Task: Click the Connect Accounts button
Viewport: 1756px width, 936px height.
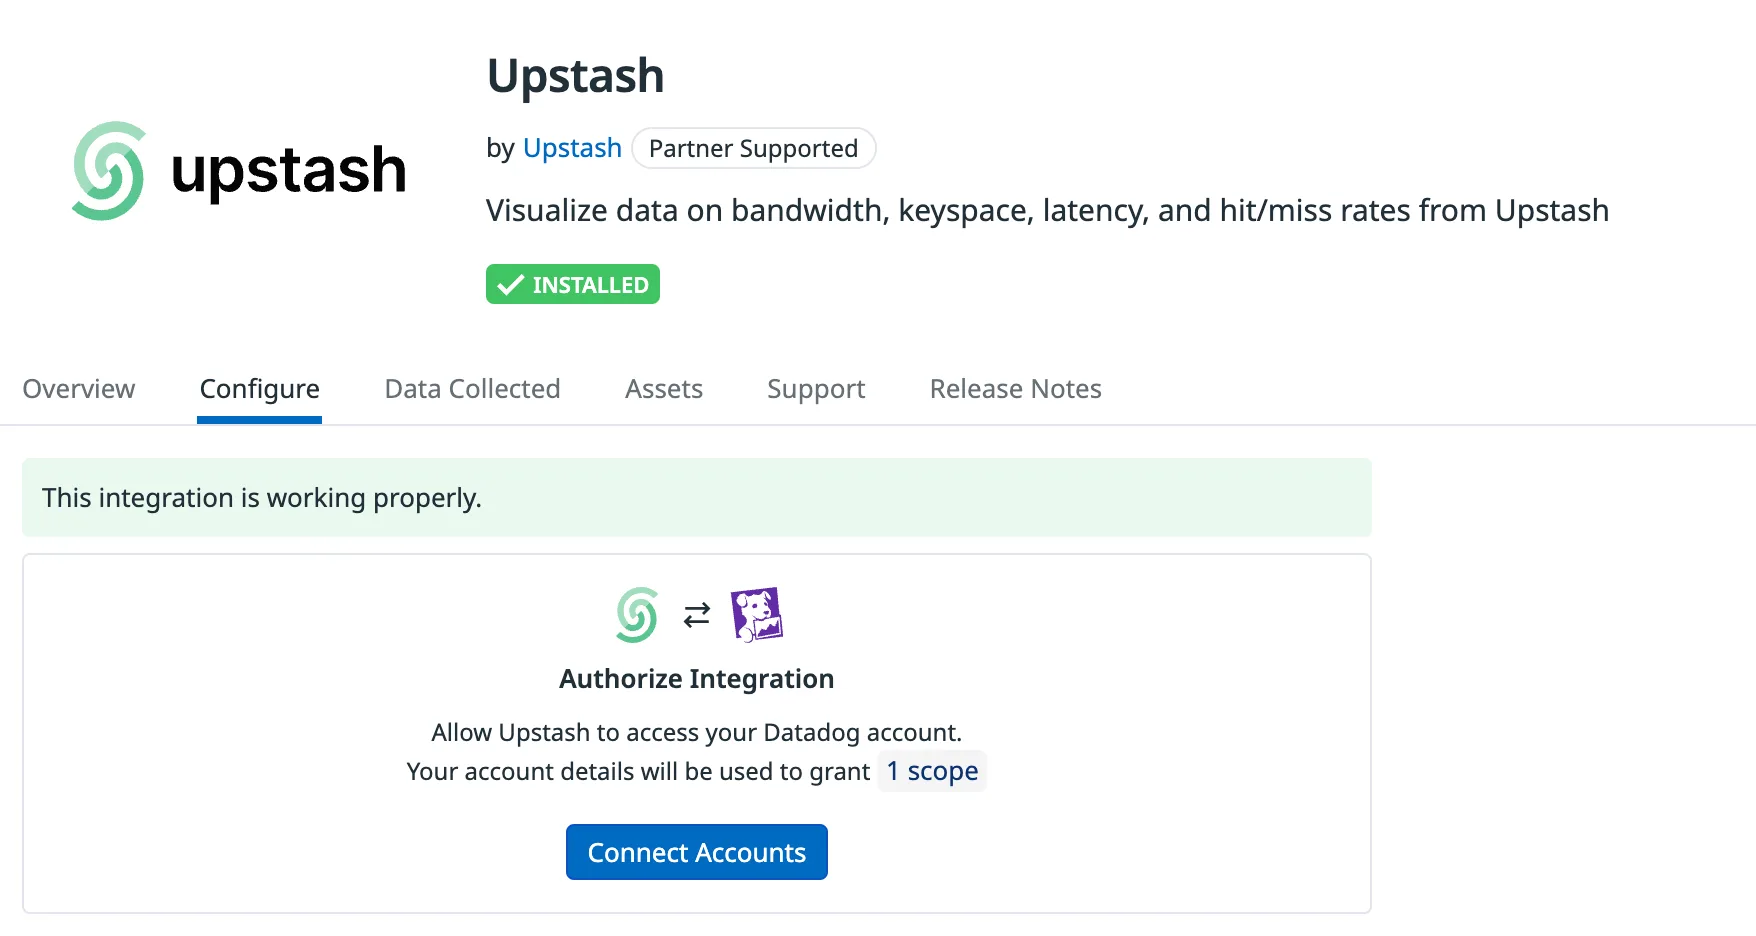Action: coord(697,852)
